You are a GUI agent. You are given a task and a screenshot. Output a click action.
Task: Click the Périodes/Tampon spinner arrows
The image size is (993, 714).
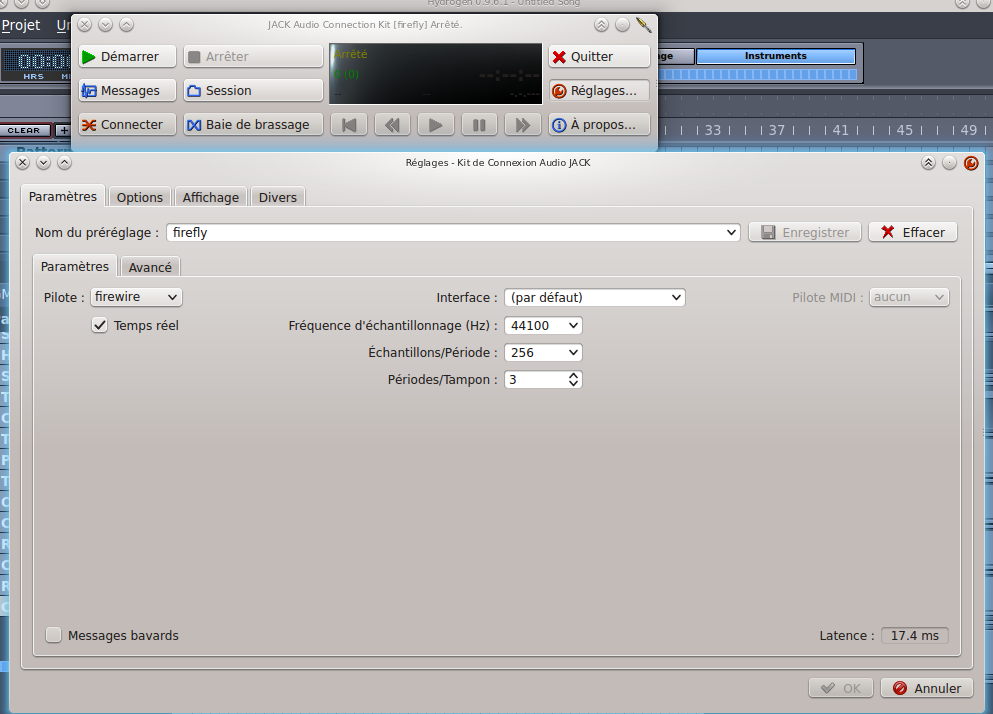click(574, 379)
